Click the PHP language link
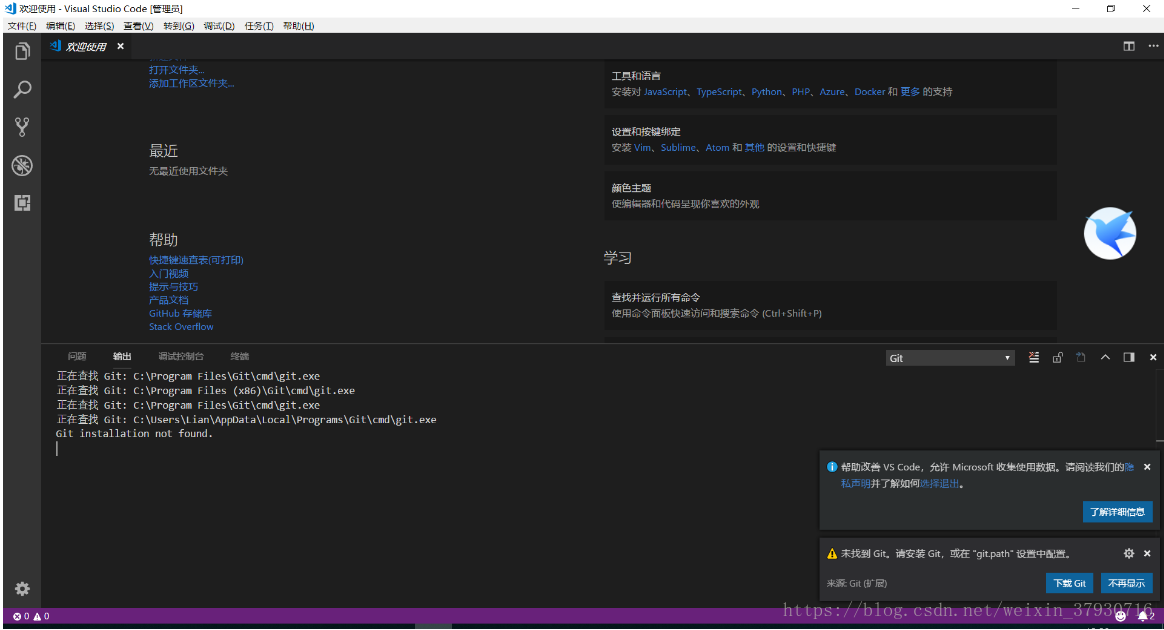 point(800,92)
